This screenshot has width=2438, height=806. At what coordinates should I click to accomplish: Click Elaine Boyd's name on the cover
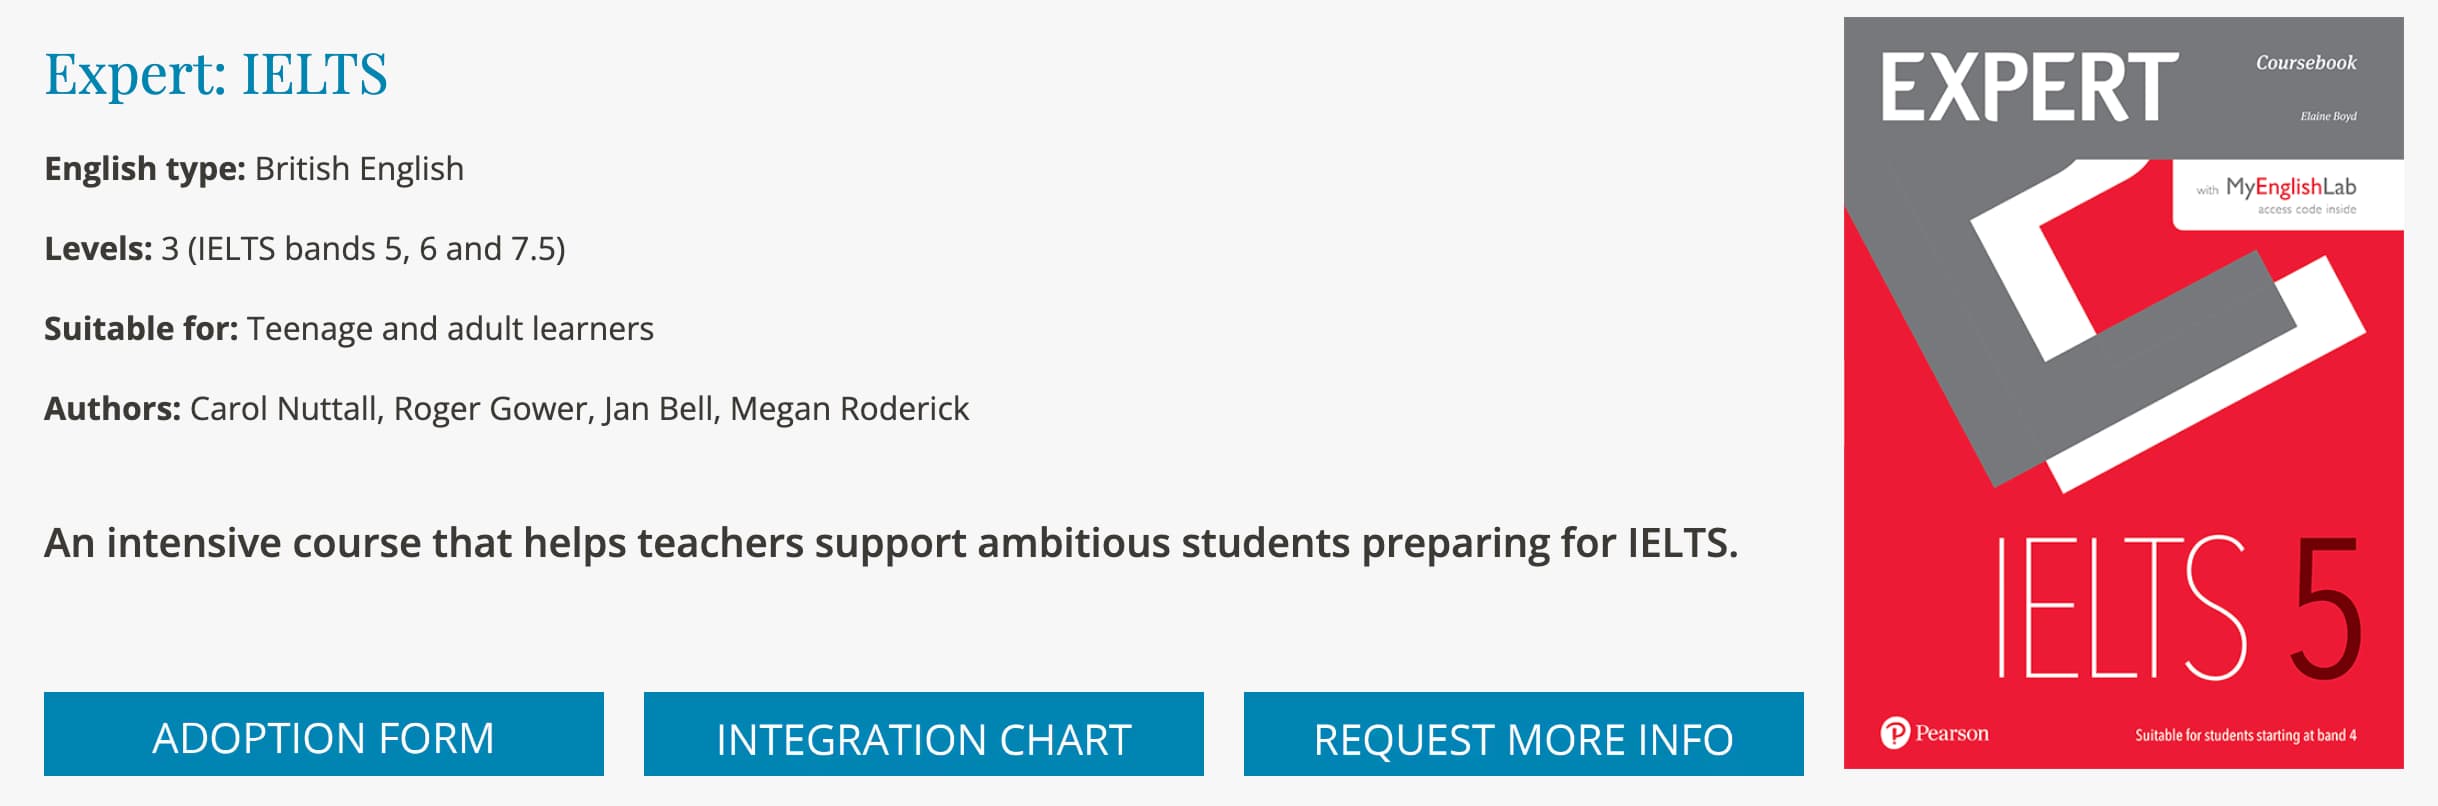point(2328,116)
